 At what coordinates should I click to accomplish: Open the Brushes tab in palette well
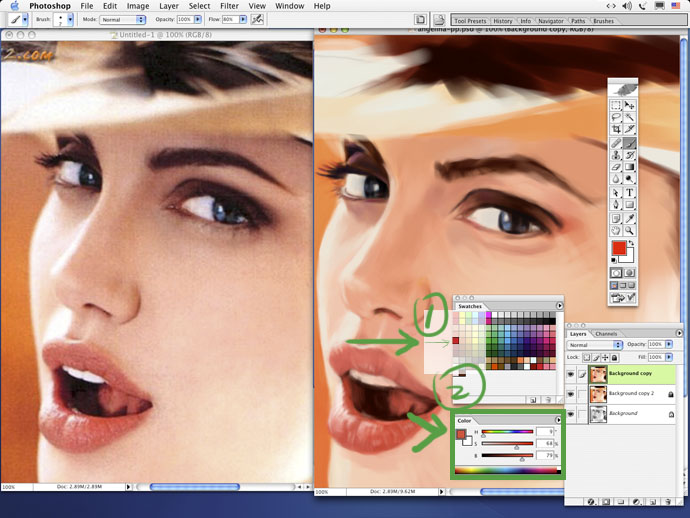click(603, 21)
